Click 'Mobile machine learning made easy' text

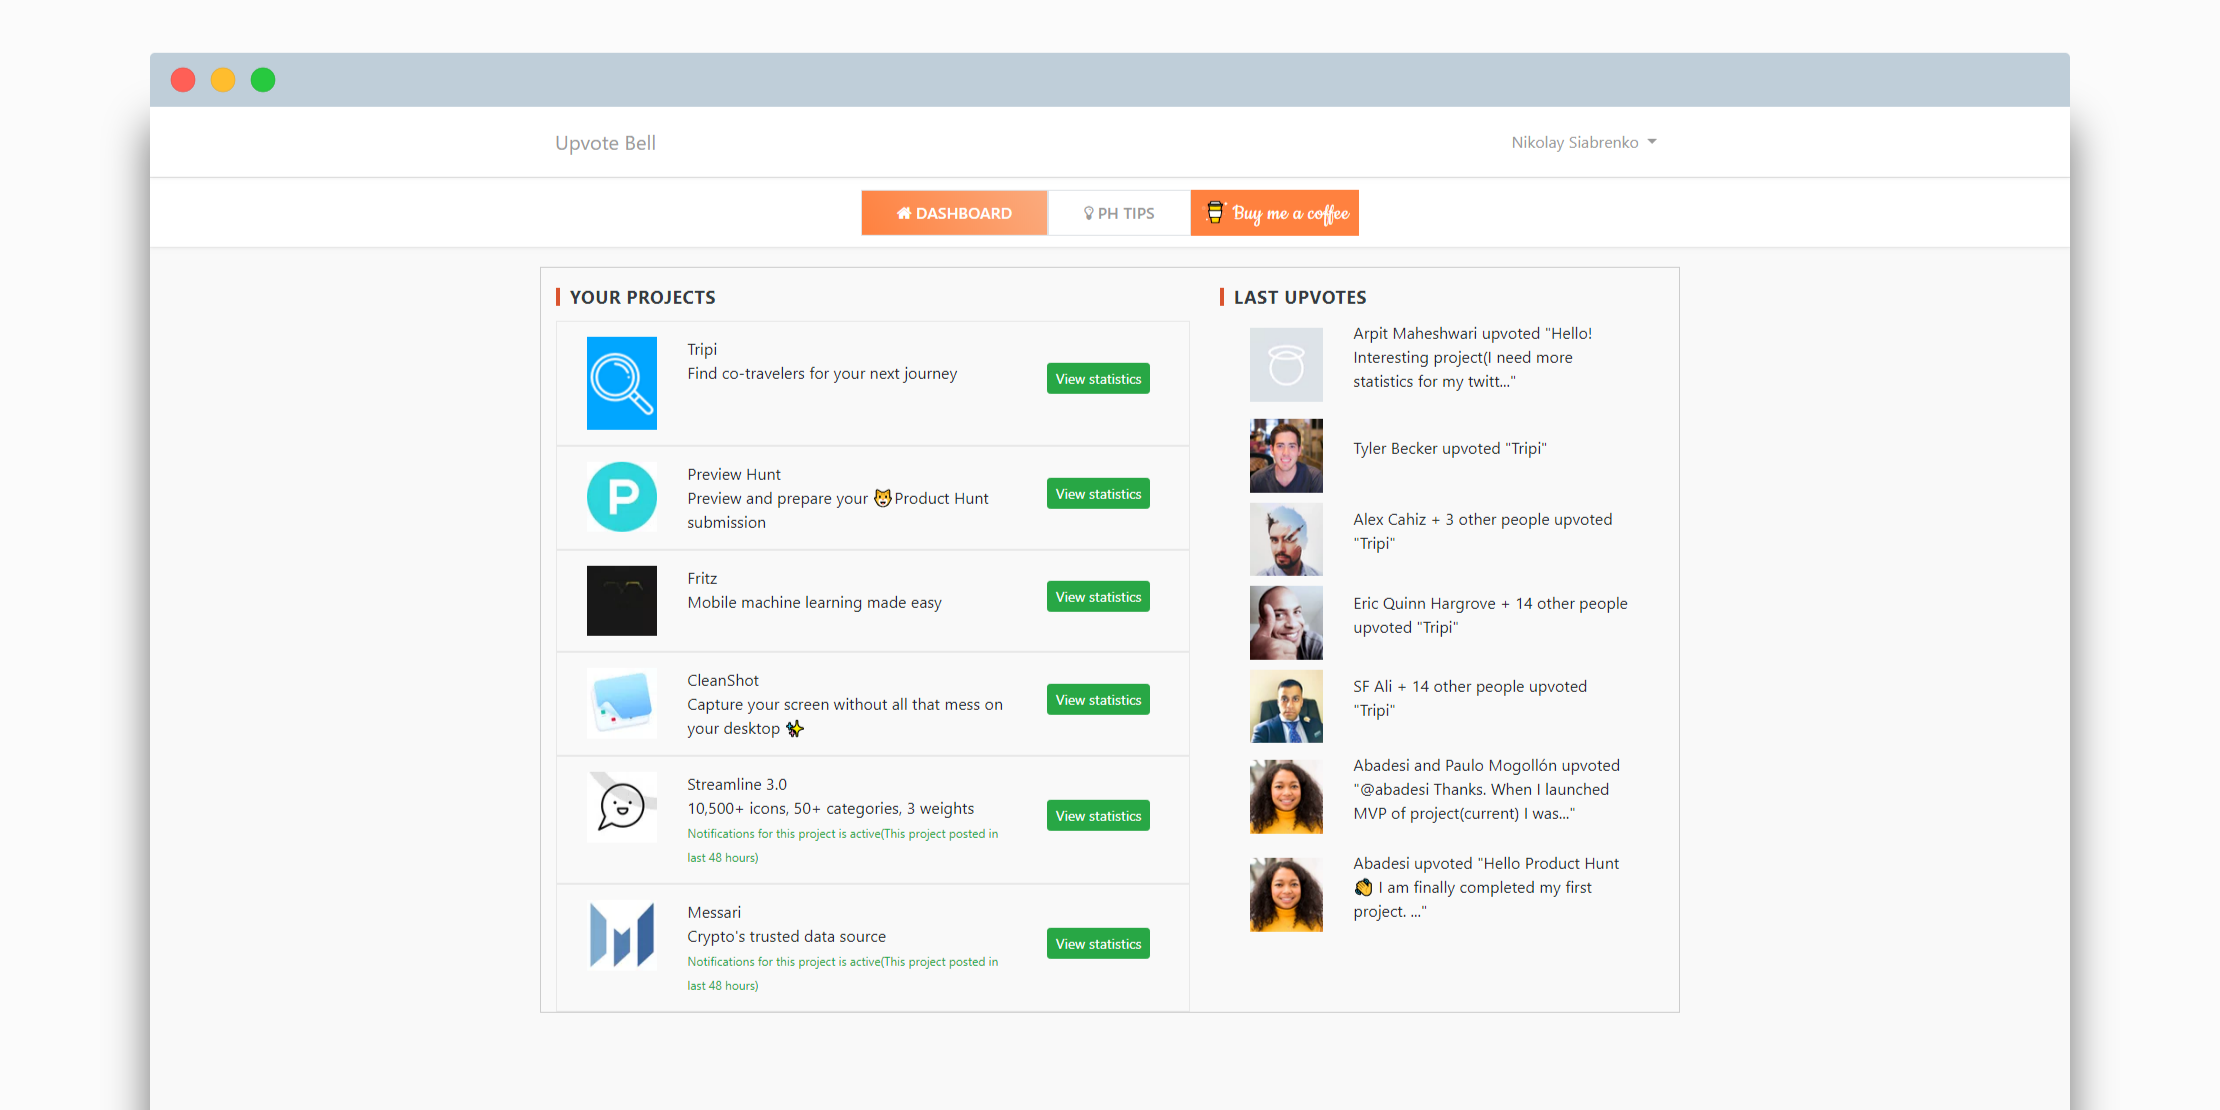(814, 602)
